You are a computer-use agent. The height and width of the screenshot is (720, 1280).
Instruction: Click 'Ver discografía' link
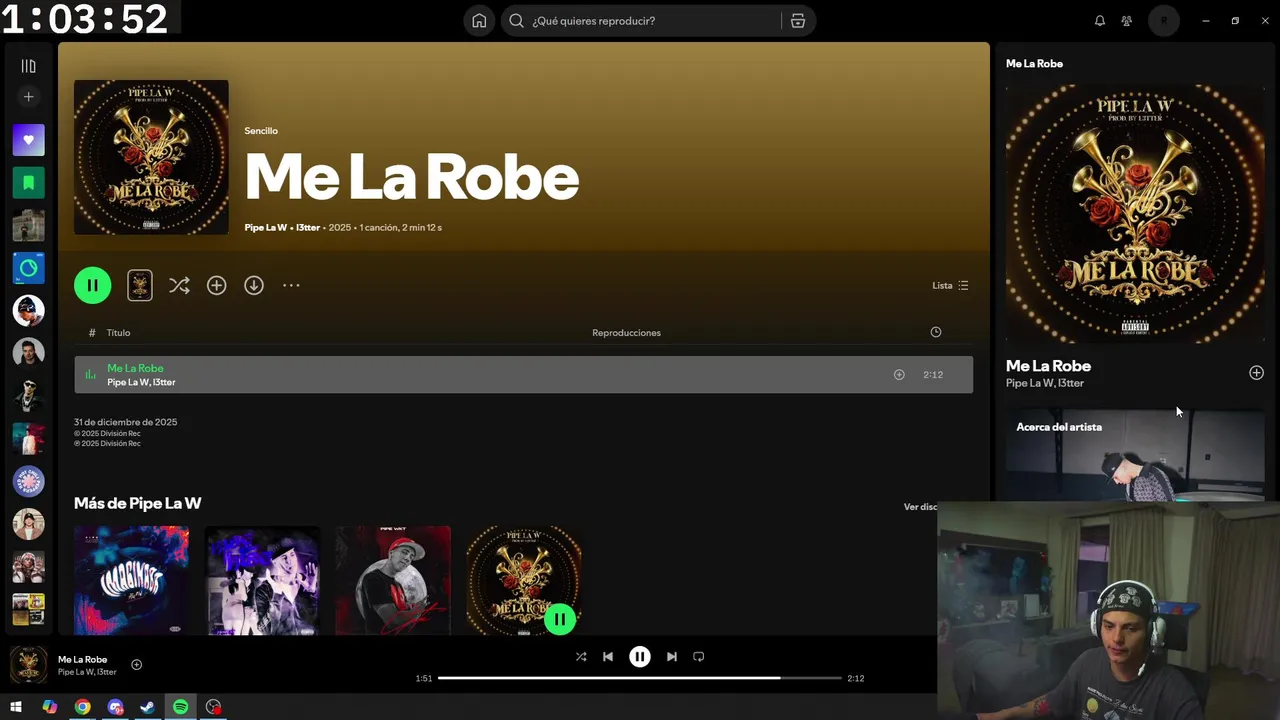coord(920,507)
